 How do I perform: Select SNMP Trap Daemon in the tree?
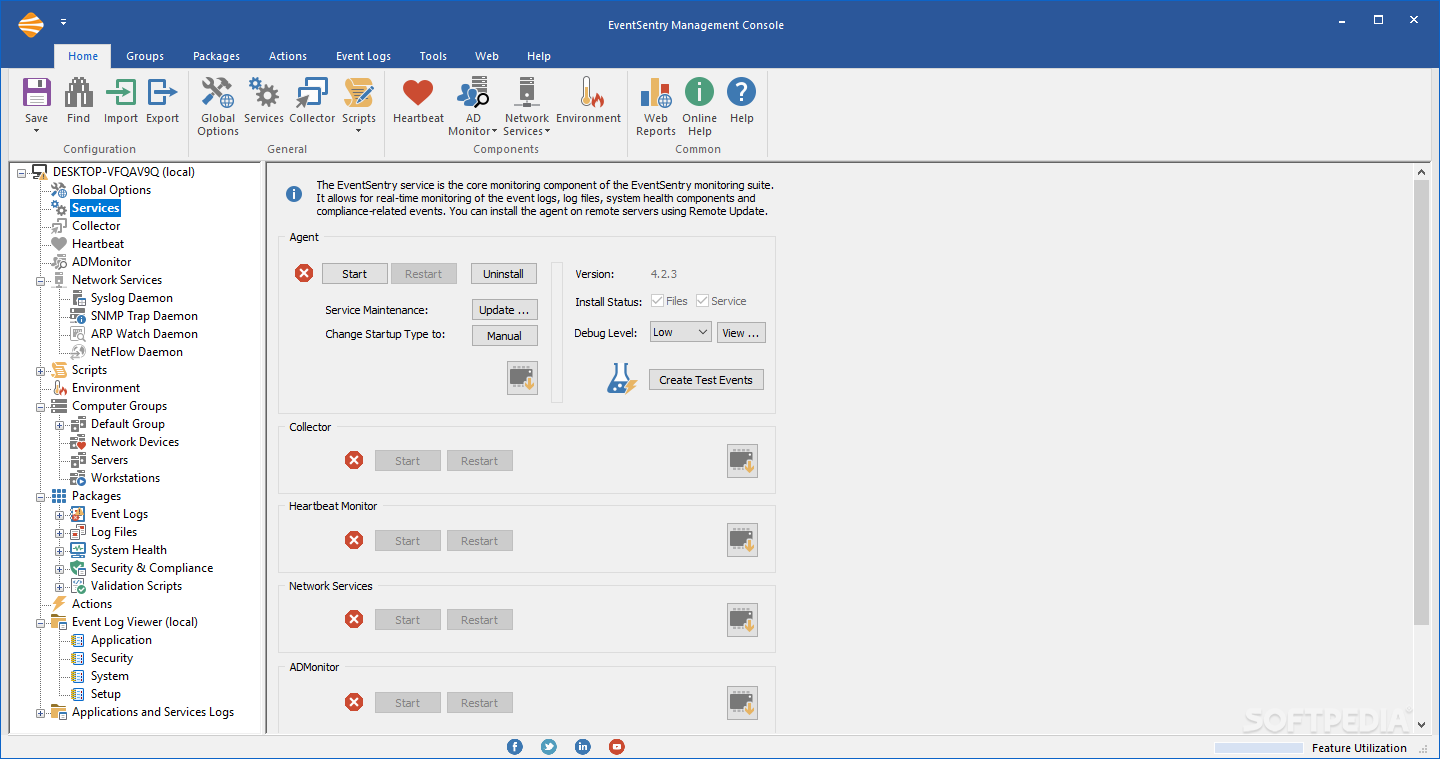click(x=144, y=316)
